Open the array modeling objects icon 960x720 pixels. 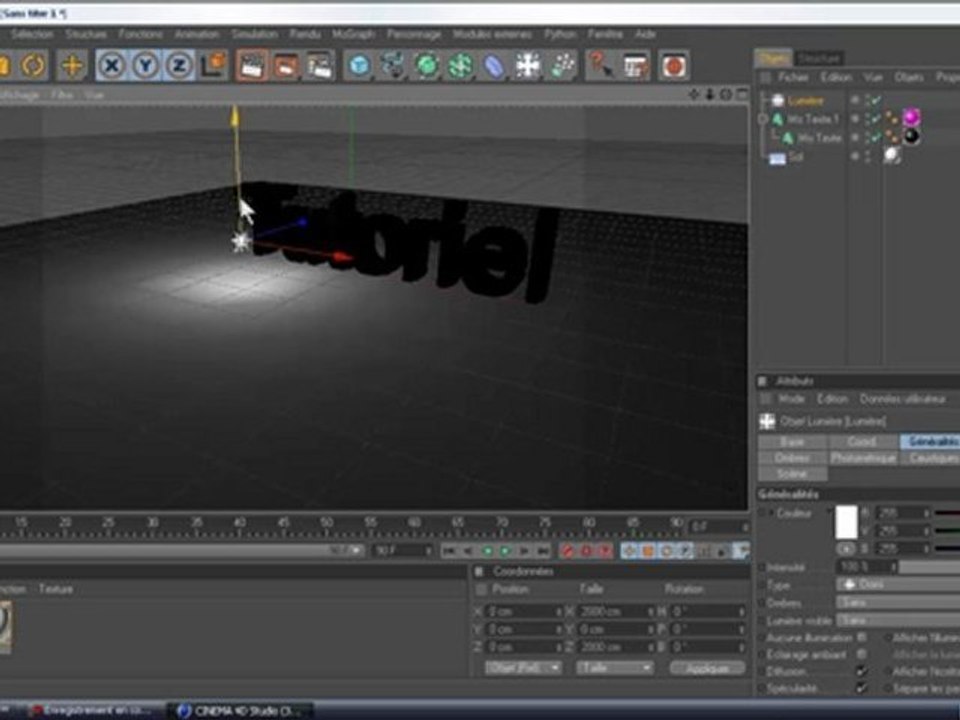[460, 66]
